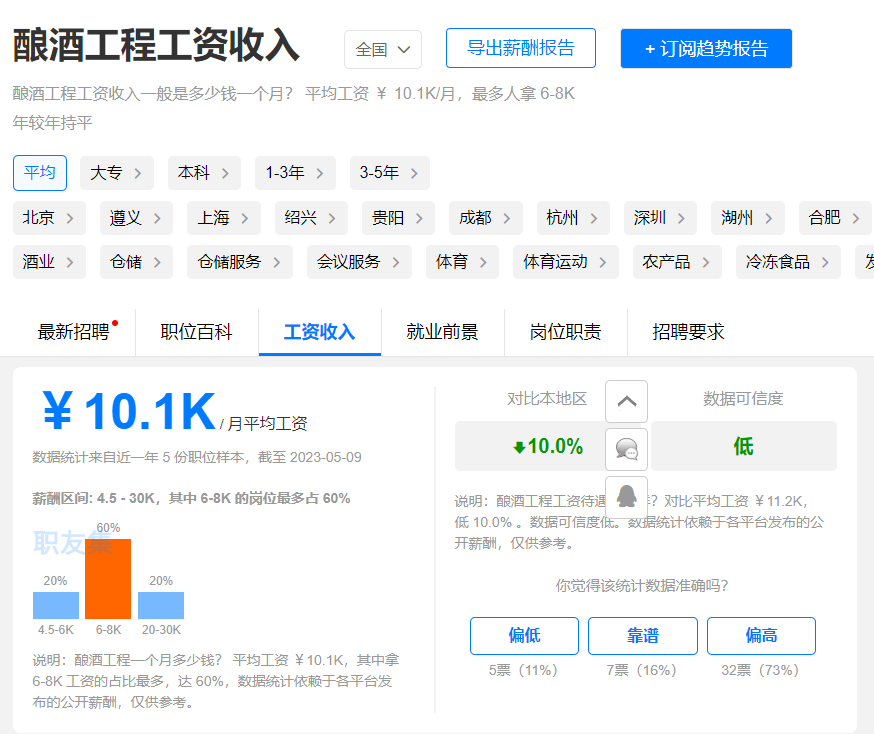The image size is (874, 734).
Task: Vote 偏低 on data accuracy
Action: point(524,636)
